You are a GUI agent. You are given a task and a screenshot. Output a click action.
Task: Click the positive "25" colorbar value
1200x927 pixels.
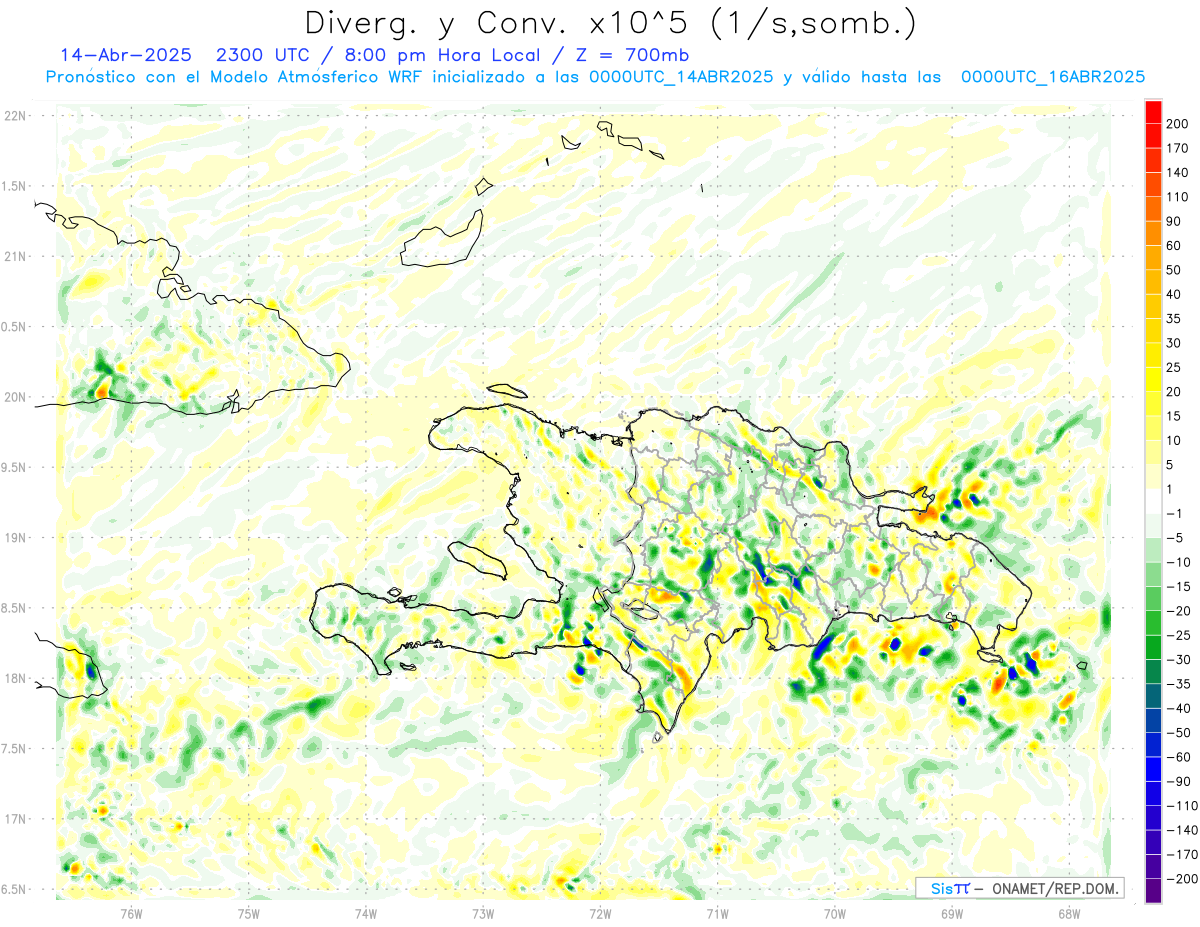1174,368
